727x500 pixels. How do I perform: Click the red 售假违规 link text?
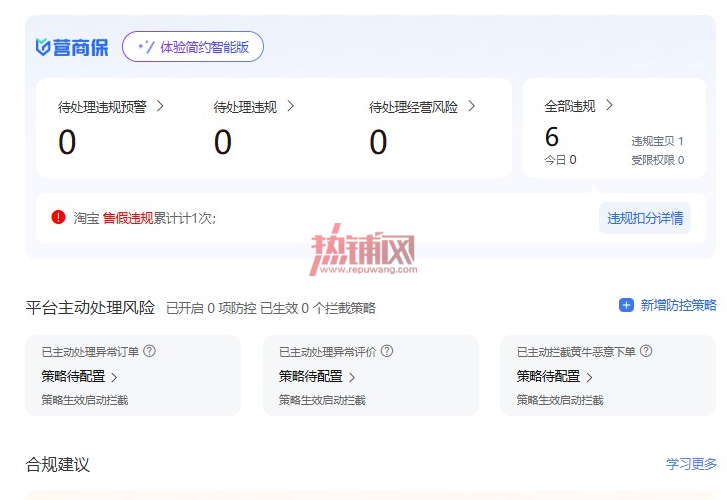tap(128, 218)
